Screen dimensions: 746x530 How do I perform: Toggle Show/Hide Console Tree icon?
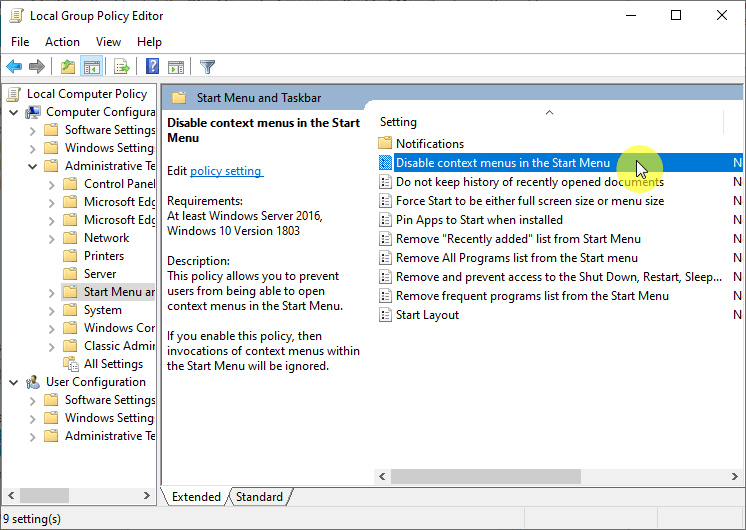coord(91,67)
